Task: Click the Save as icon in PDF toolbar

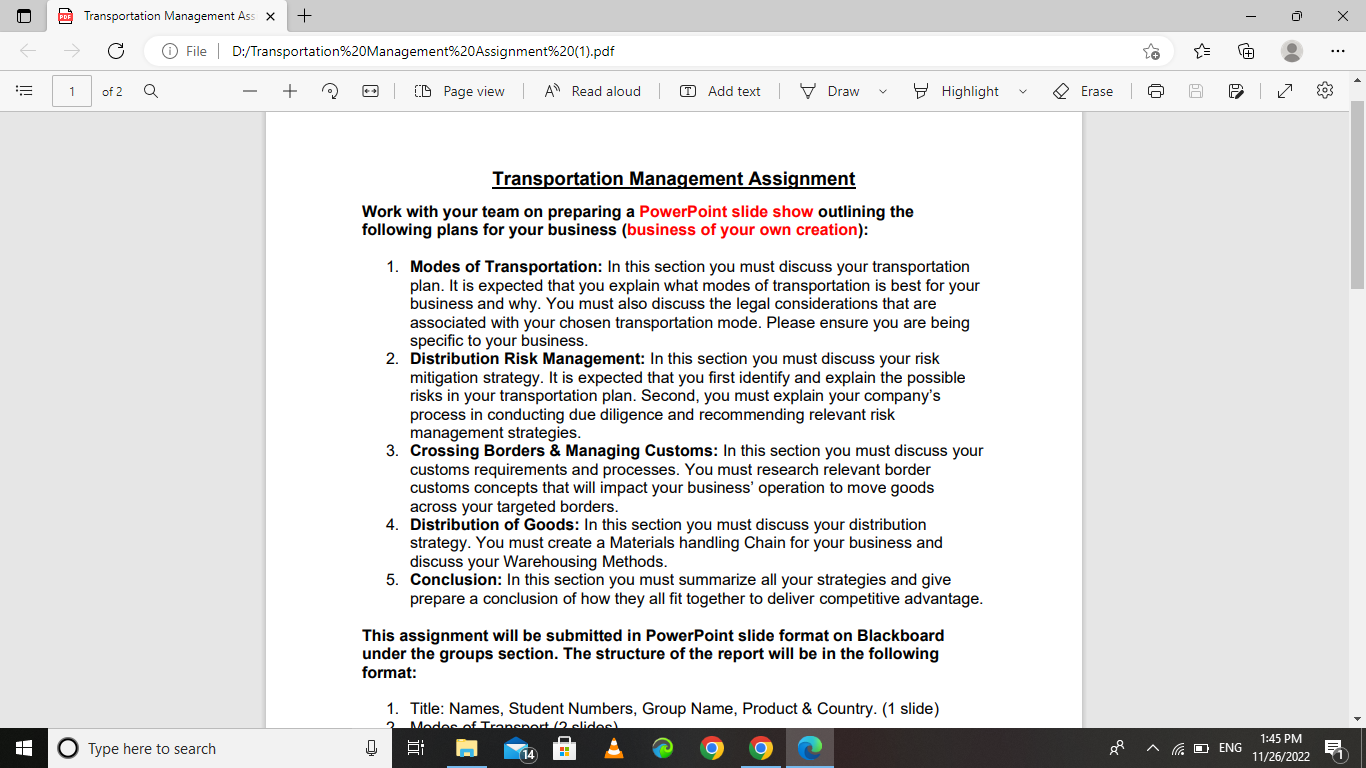Action: (1236, 91)
